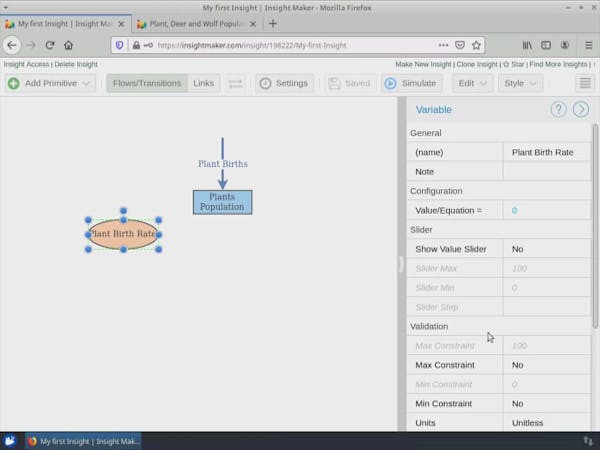Image resolution: width=600 pixels, height=450 pixels.
Task: Toggle the Max Constraint No value
Action: (x=547, y=365)
